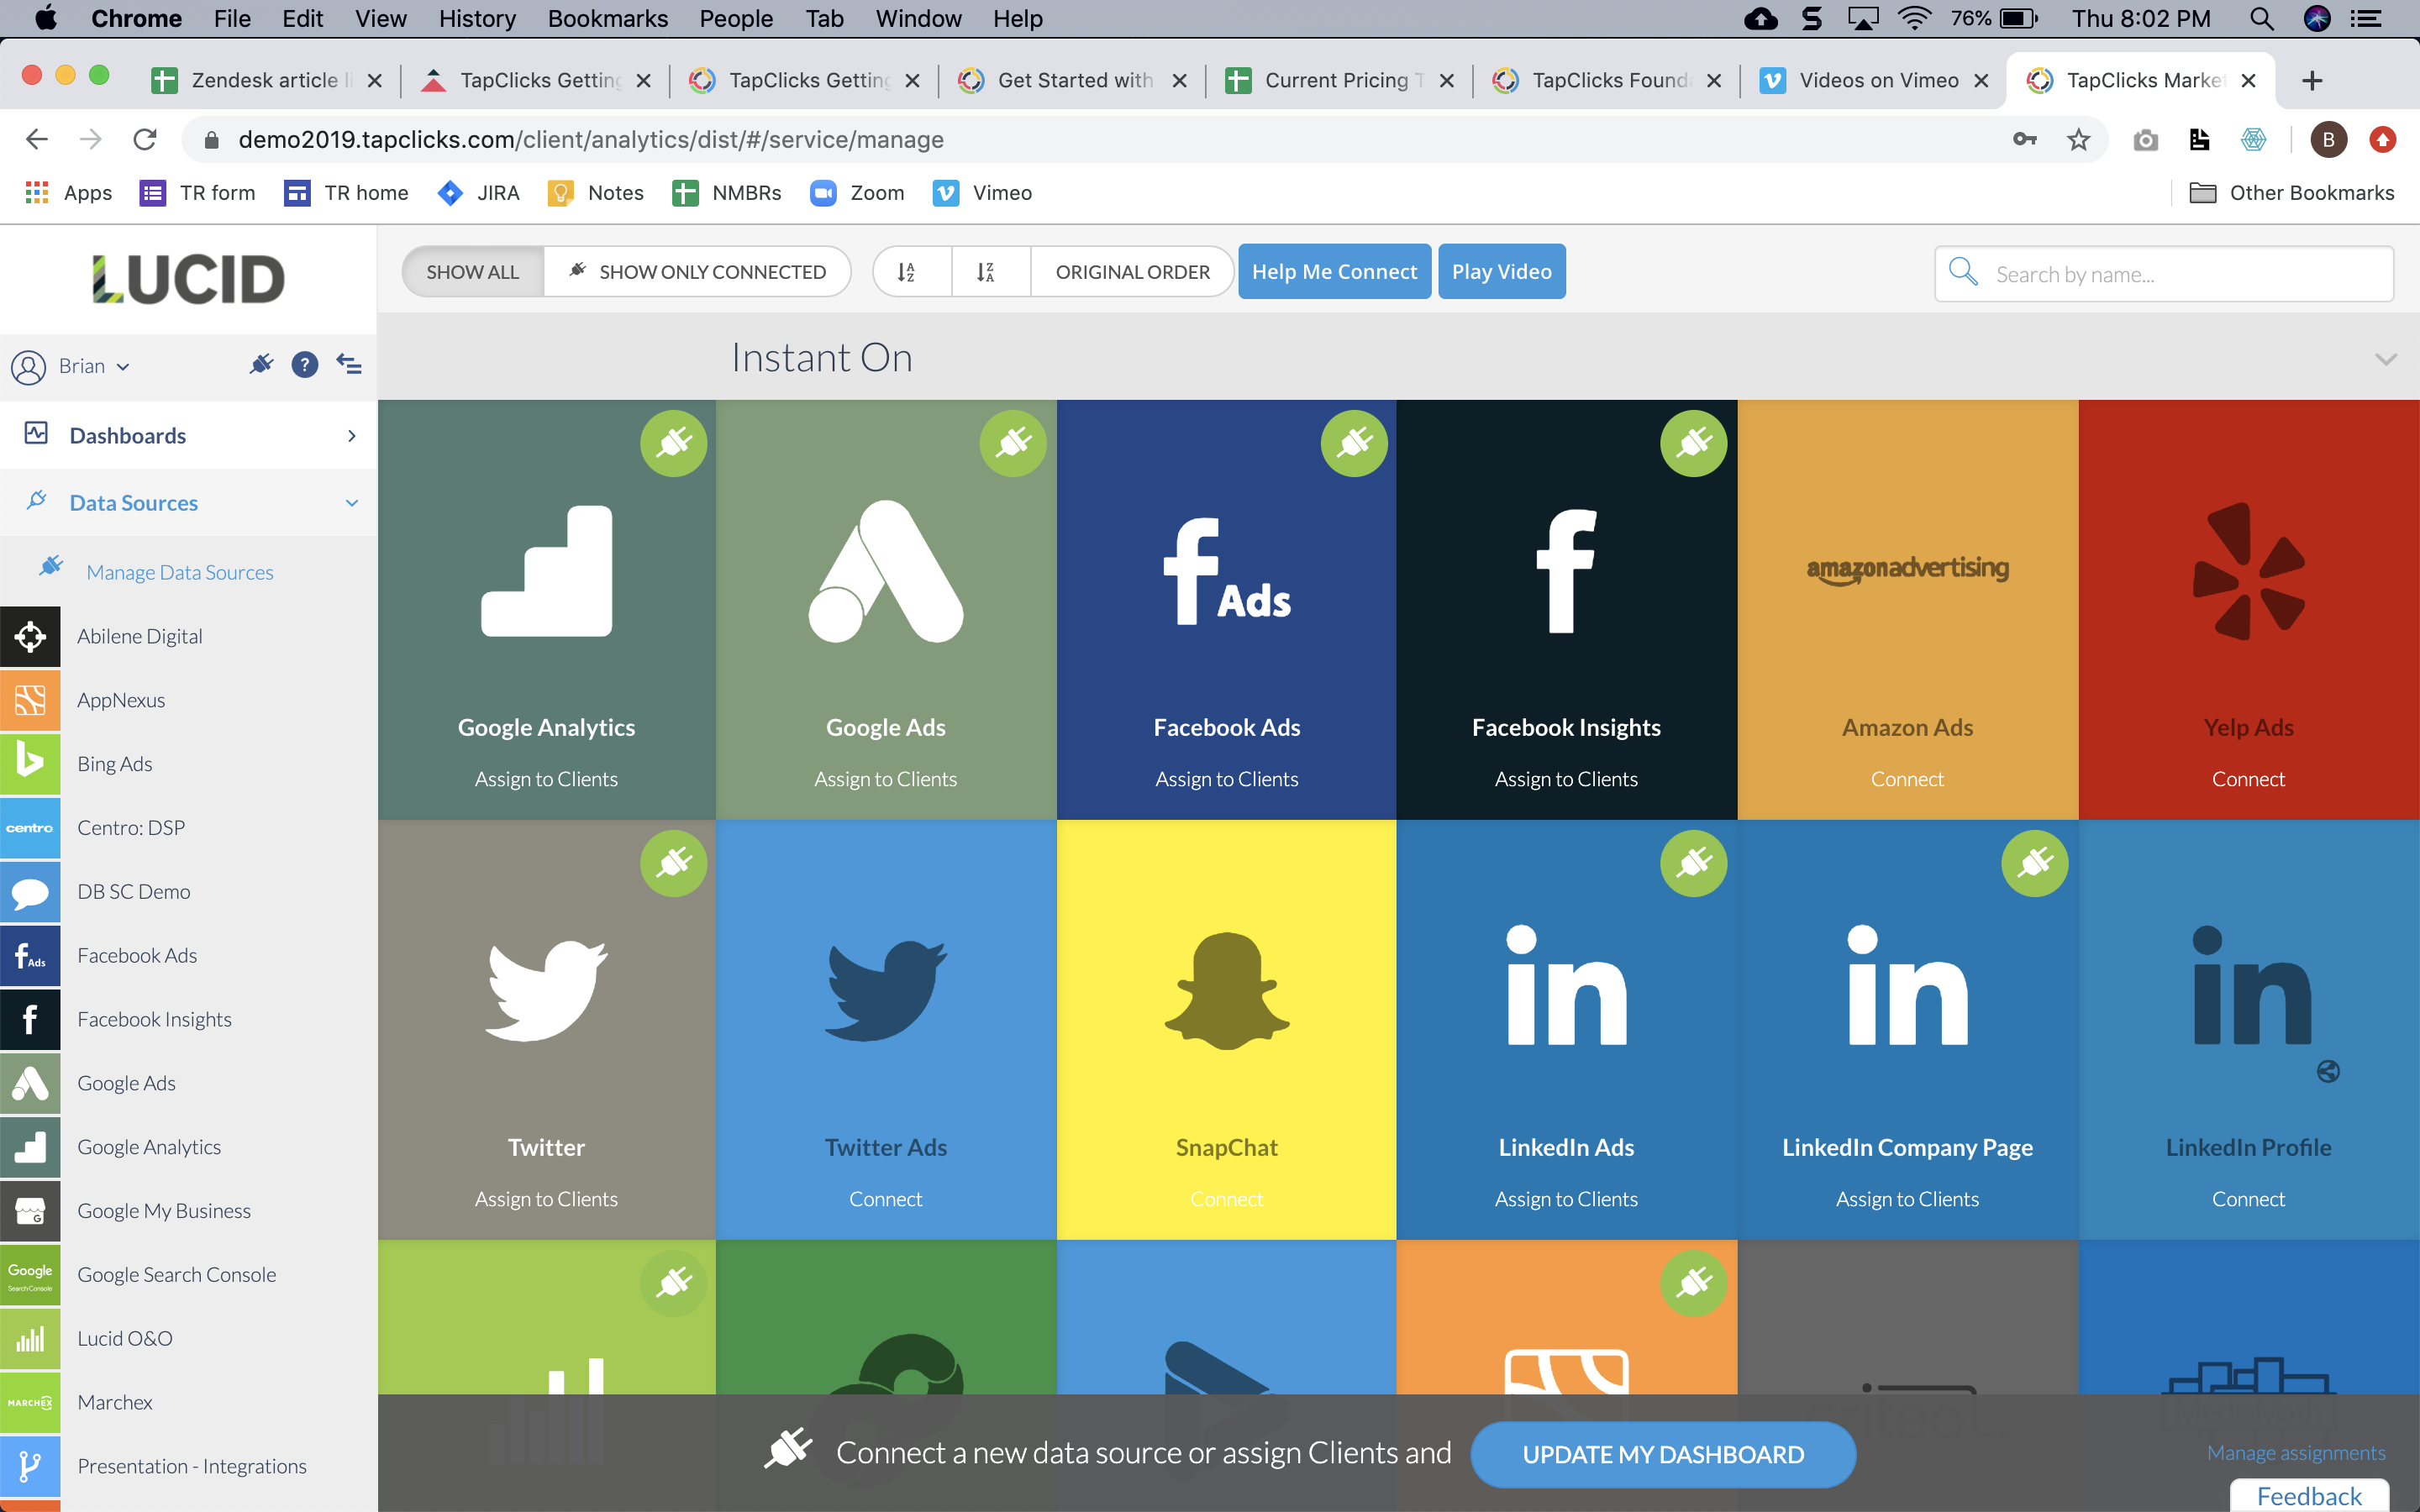
Task: Click the Twitter Ads bird logo
Action: click(x=886, y=990)
